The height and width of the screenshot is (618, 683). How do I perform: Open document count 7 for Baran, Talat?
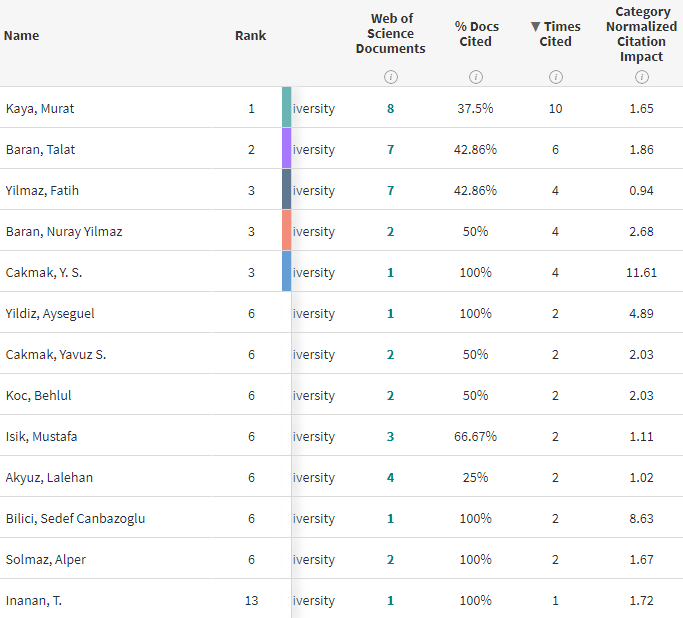point(391,149)
